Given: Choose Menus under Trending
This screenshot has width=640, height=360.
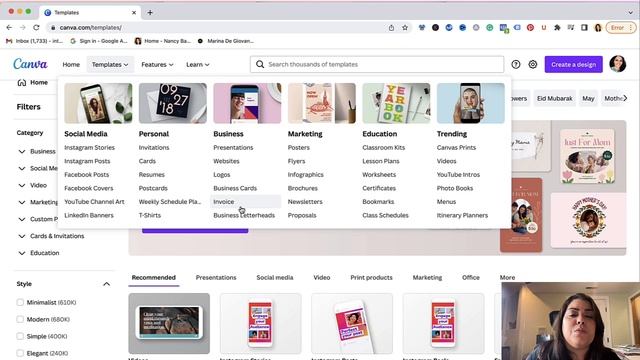Looking at the screenshot, I should (447, 202).
